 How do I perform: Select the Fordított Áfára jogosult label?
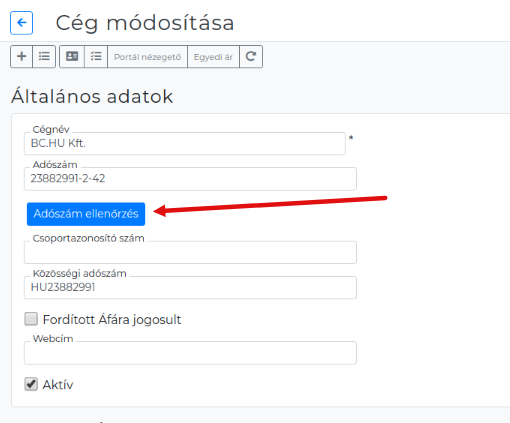[112, 320]
